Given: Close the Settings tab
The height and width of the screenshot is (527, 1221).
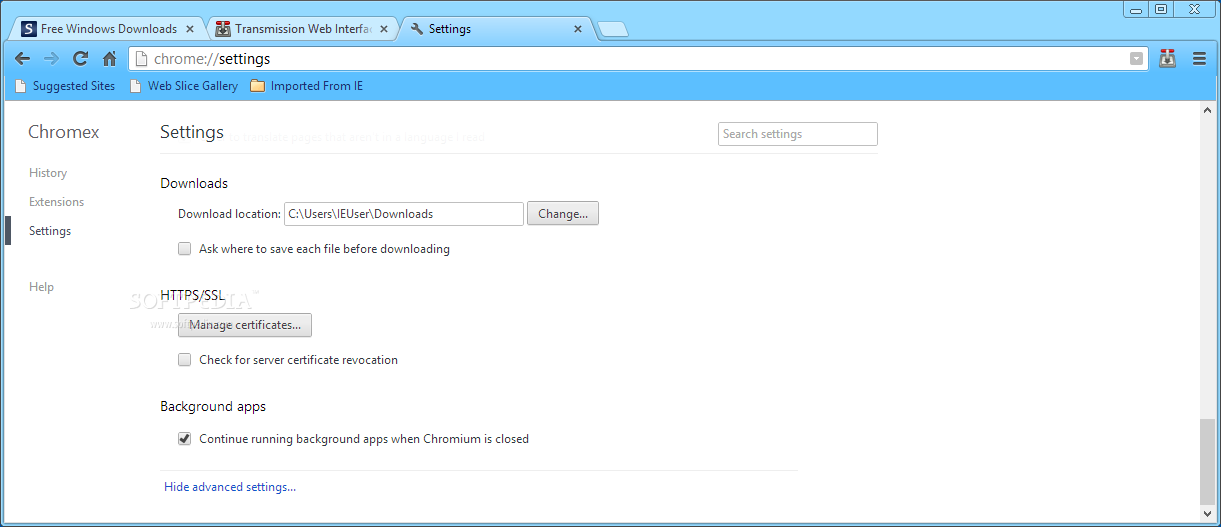Looking at the screenshot, I should tap(577, 29).
